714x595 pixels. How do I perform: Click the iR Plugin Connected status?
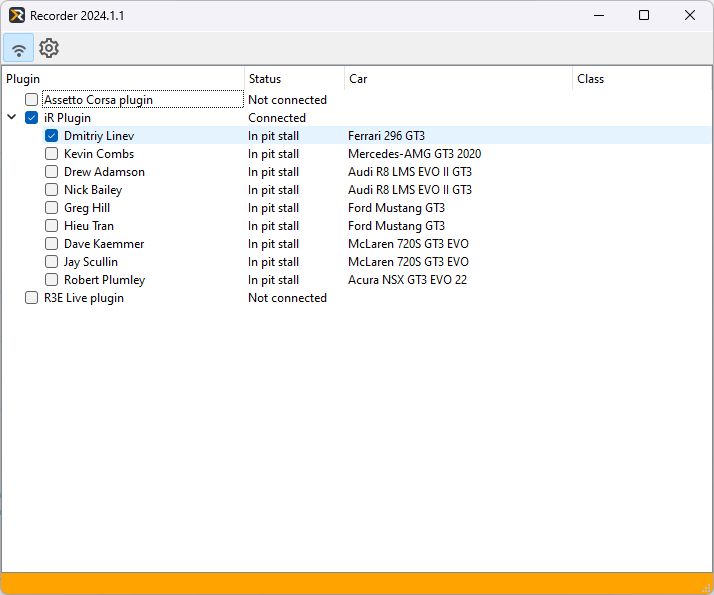(x=276, y=118)
